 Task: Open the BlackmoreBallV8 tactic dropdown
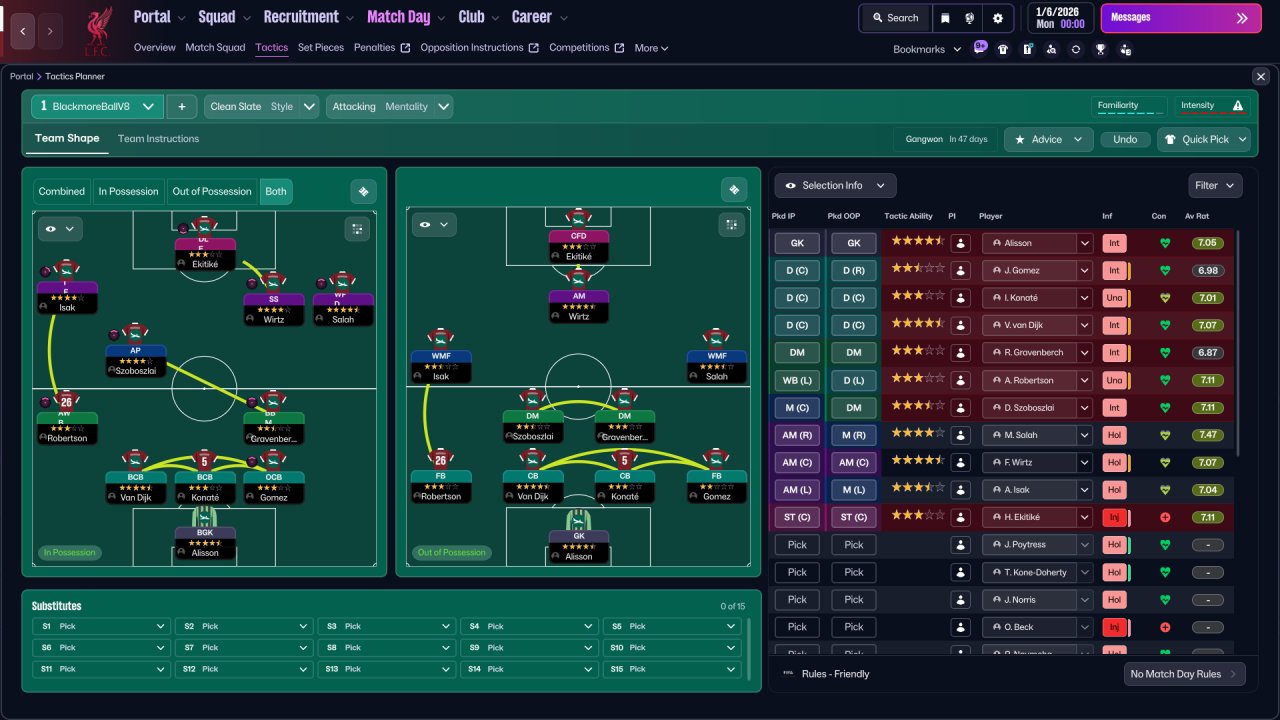pyautogui.click(x=97, y=106)
